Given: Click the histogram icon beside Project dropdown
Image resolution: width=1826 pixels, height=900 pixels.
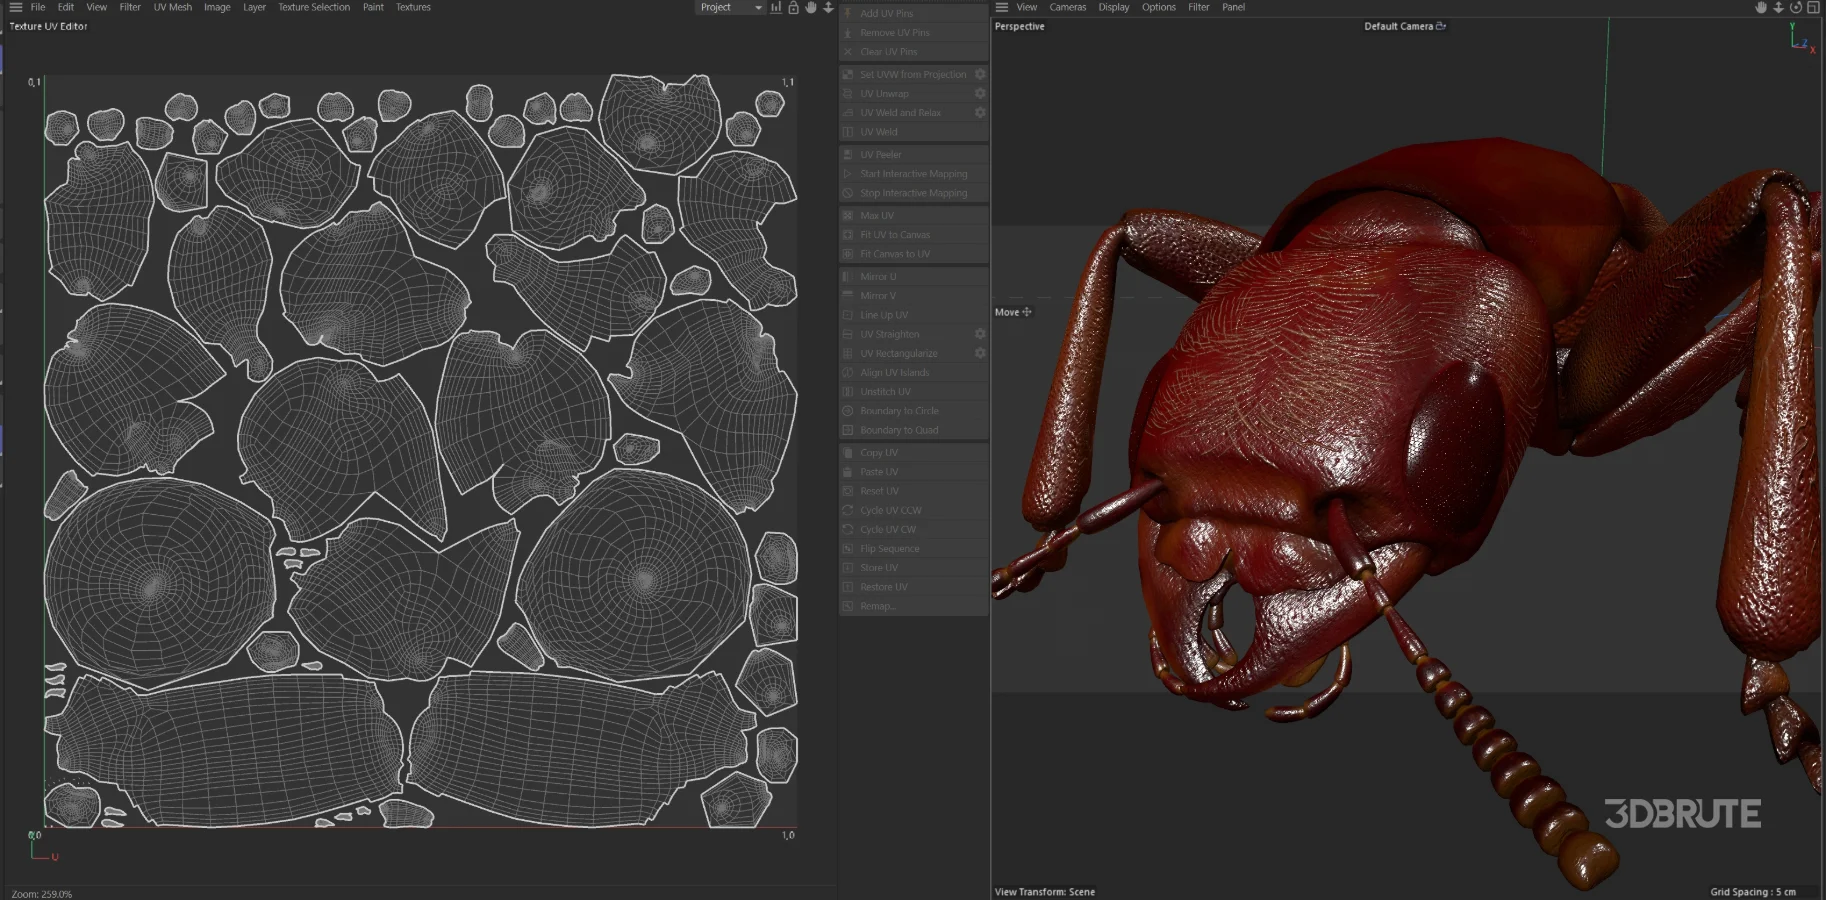Looking at the screenshot, I should [x=776, y=7].
